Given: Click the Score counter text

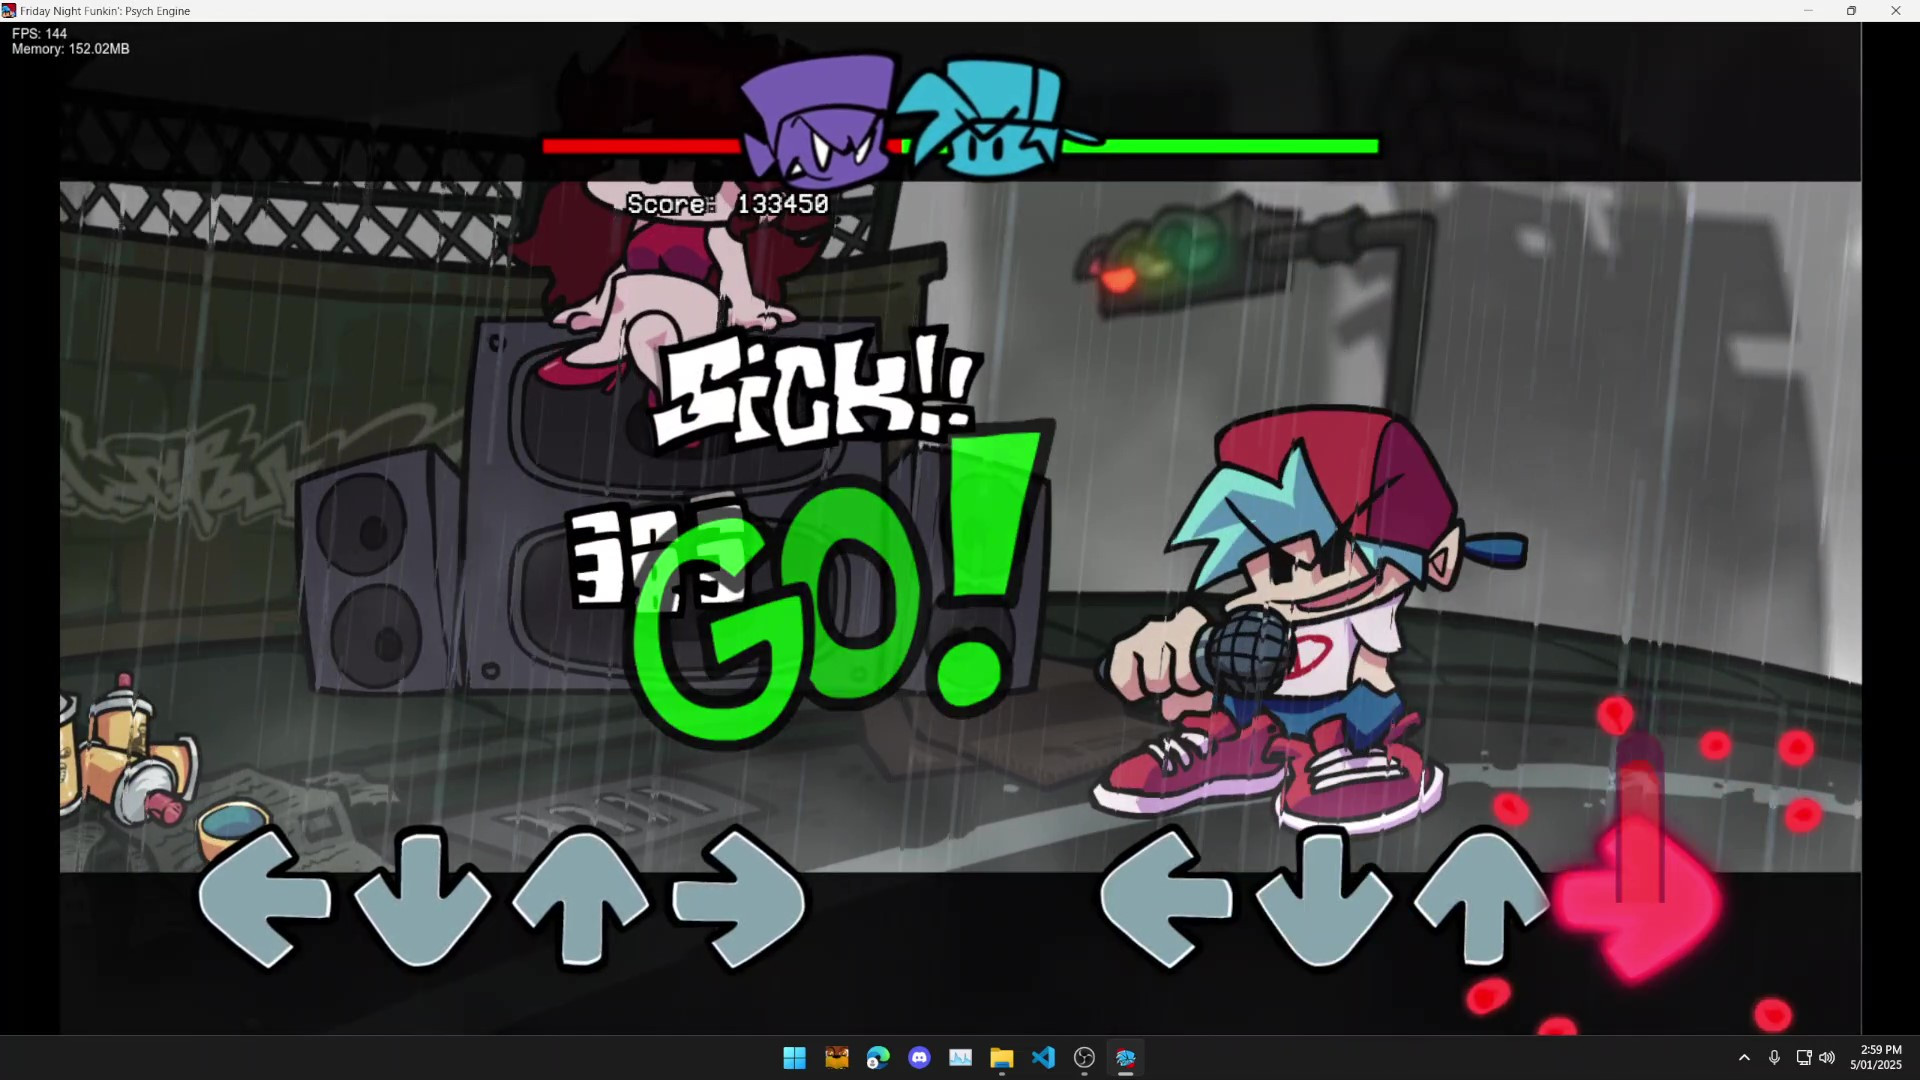Looking at the screenshot, I should point(727,204).
